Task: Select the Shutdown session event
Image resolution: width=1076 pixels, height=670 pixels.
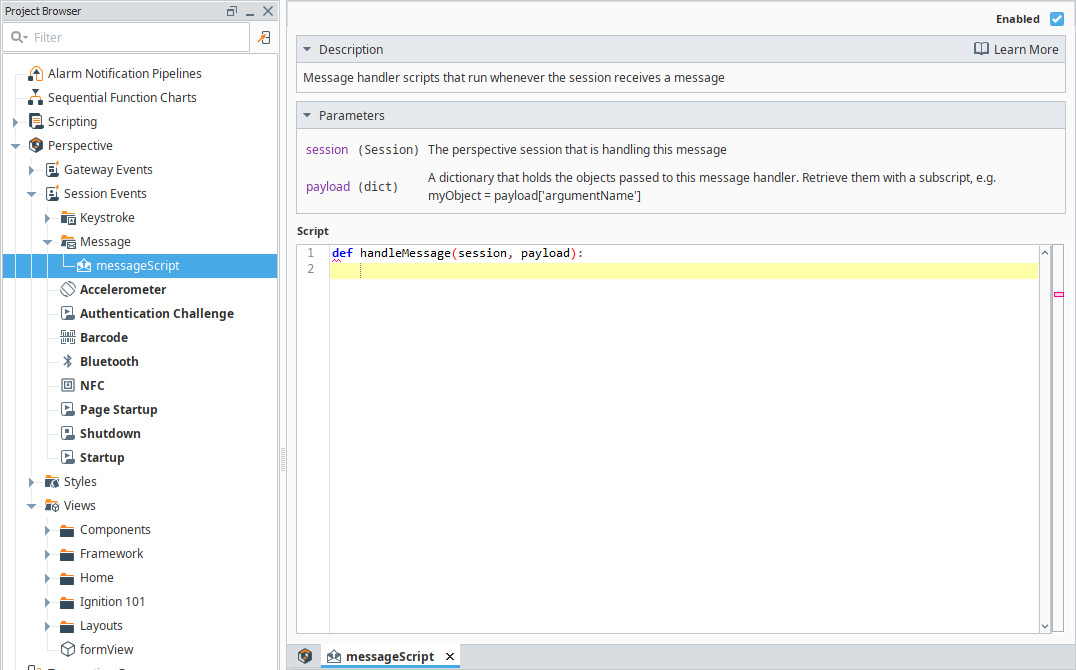Action: tap(110, 434)
